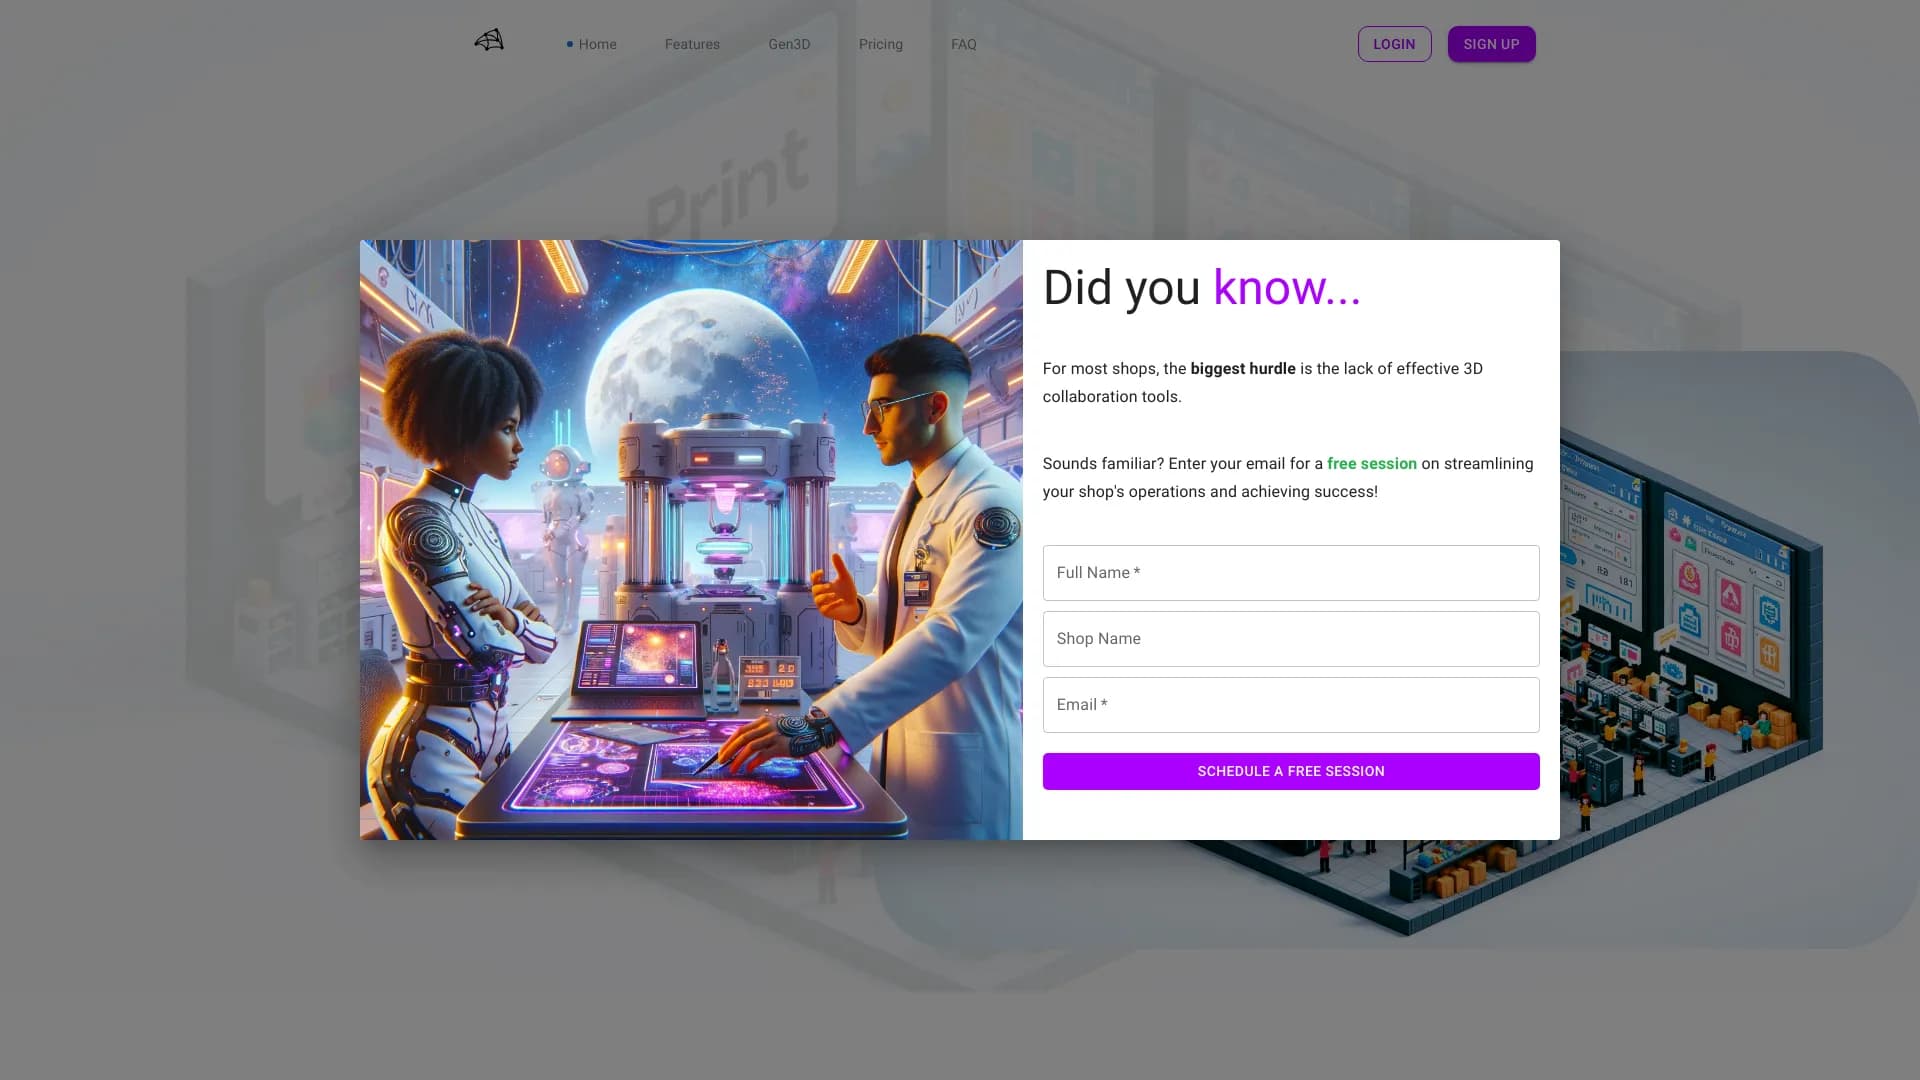The width and height of the screenshot is (1920, 1080).
Task: Click the faded "Print" text in the background
Action: pyautogui.click(x=728, y=185)
